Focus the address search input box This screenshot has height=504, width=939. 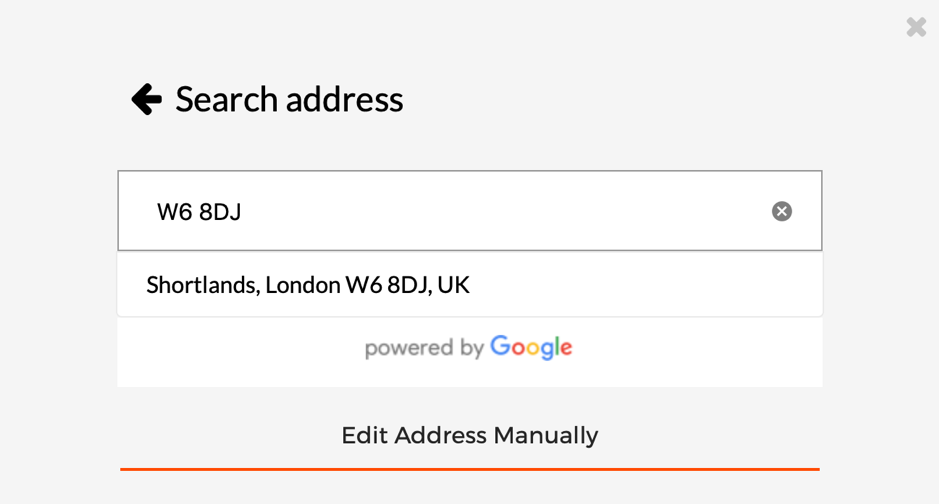470,211
